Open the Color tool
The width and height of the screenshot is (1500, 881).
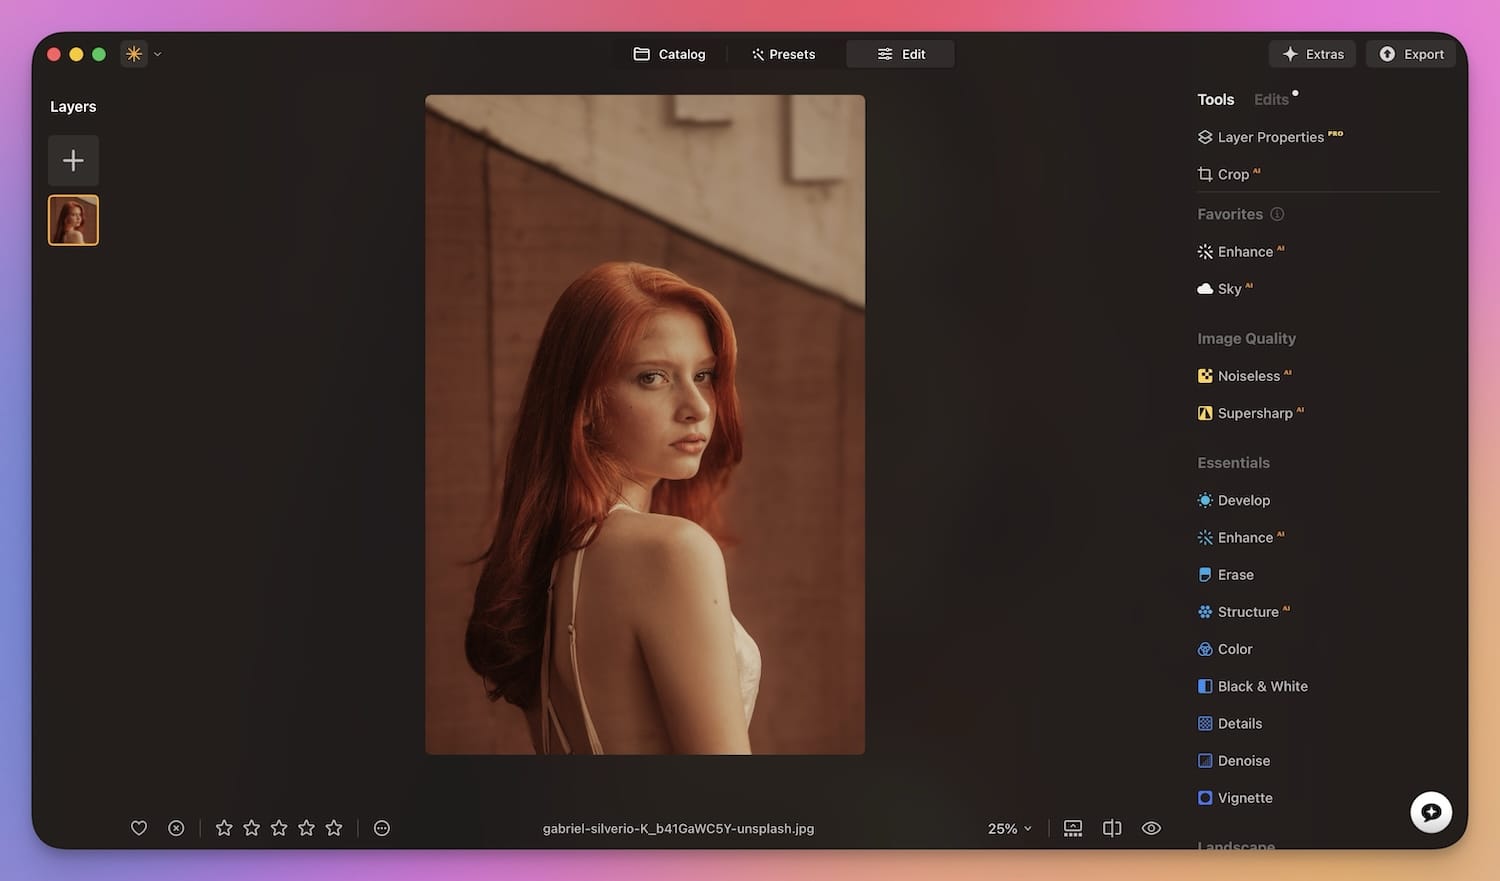point(1225,649)
